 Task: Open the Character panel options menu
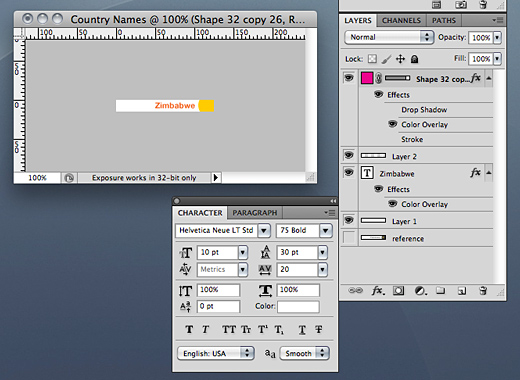(330, 213)
